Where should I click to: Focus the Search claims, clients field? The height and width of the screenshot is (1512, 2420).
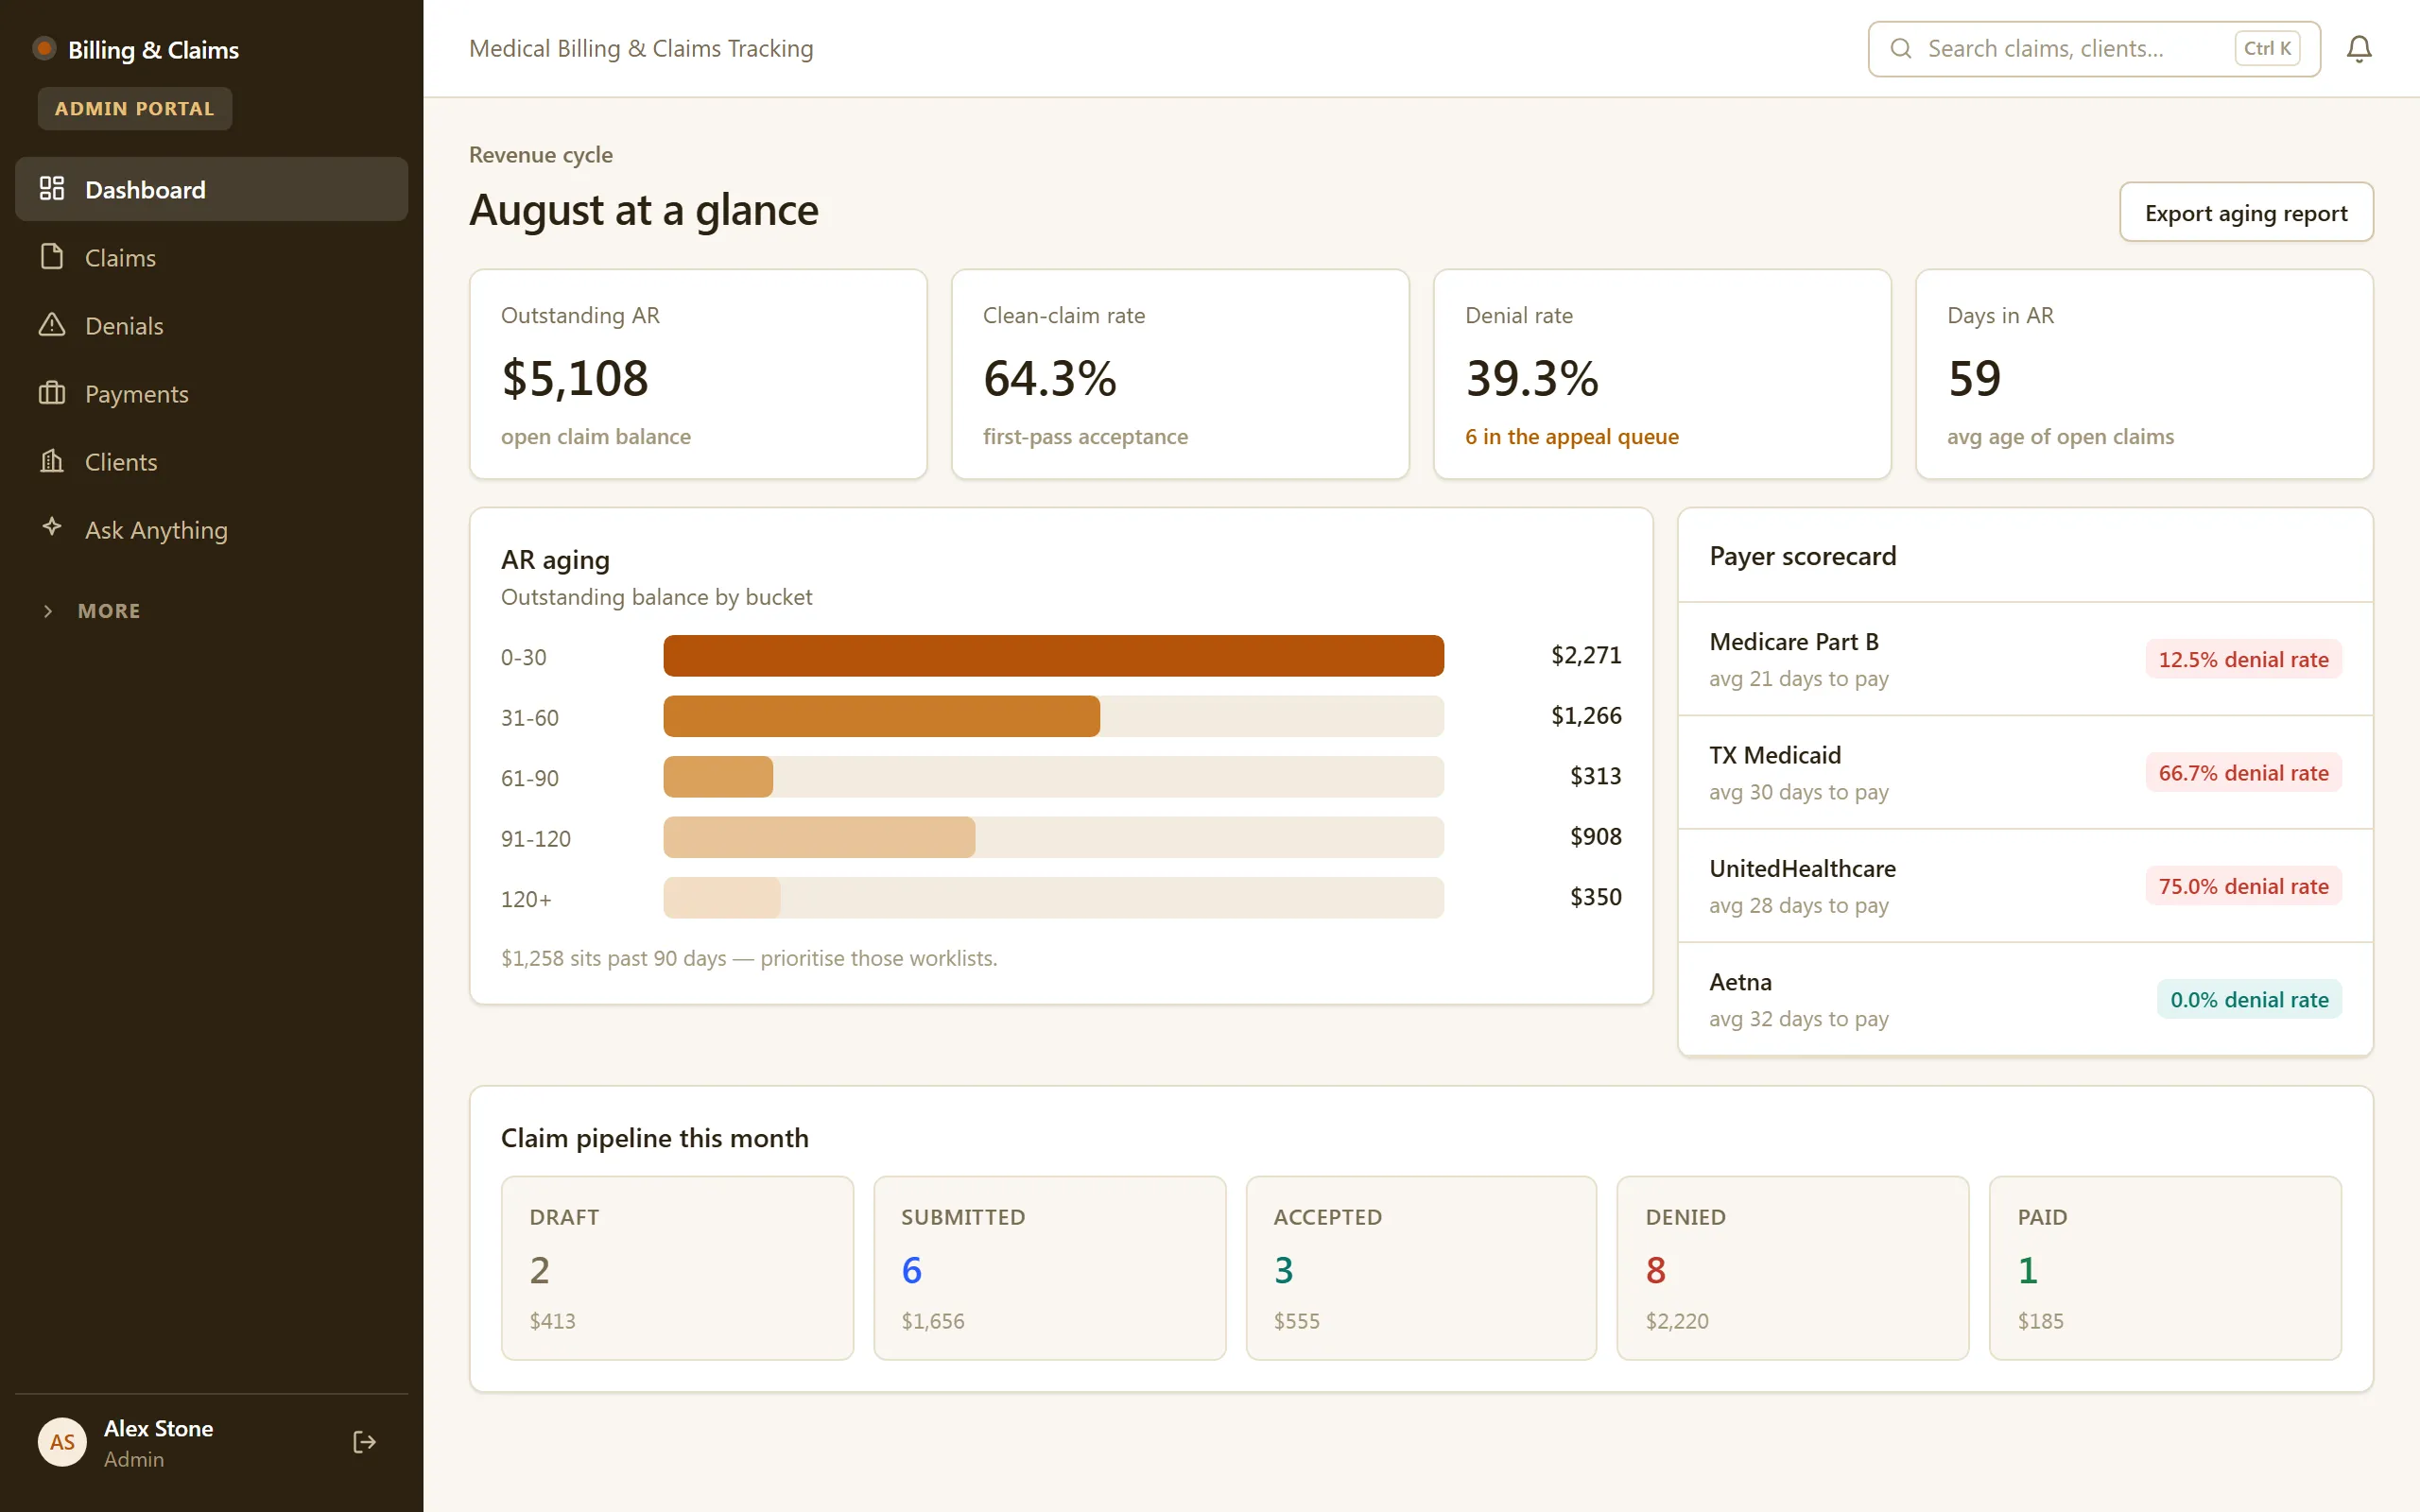click(2094, 48)
